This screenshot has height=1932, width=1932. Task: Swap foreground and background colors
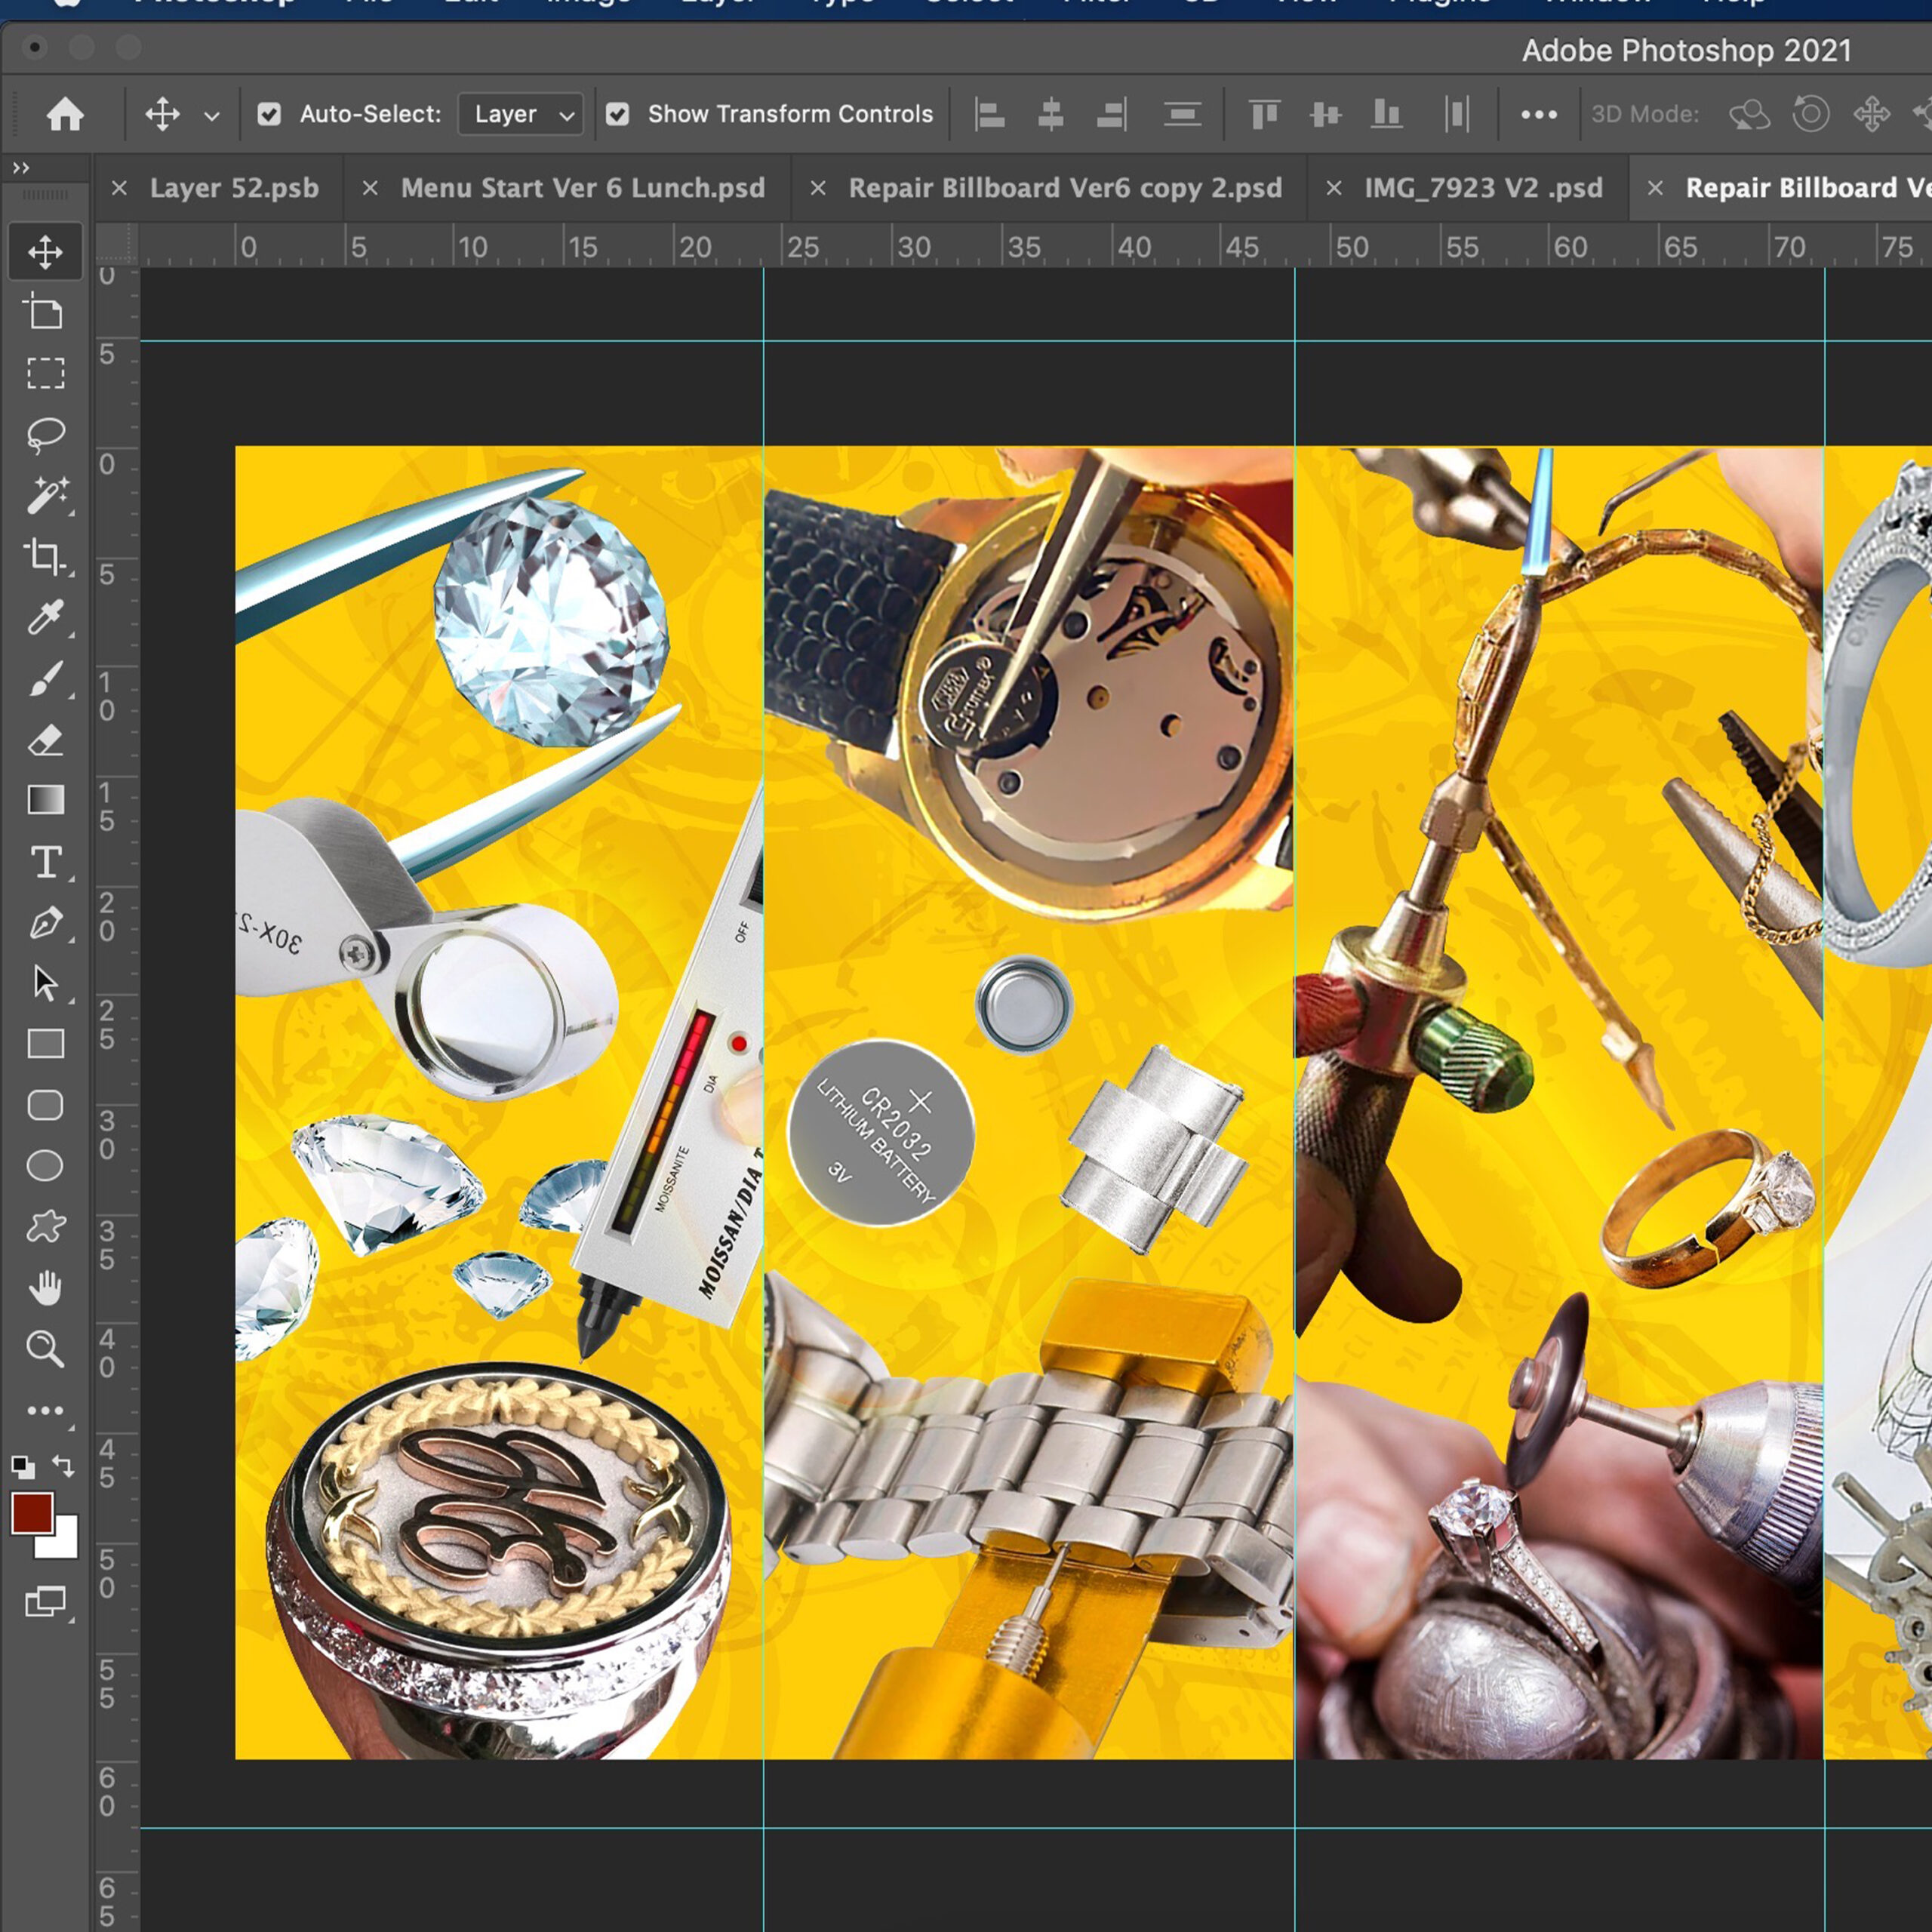(x=64, y=1466)
